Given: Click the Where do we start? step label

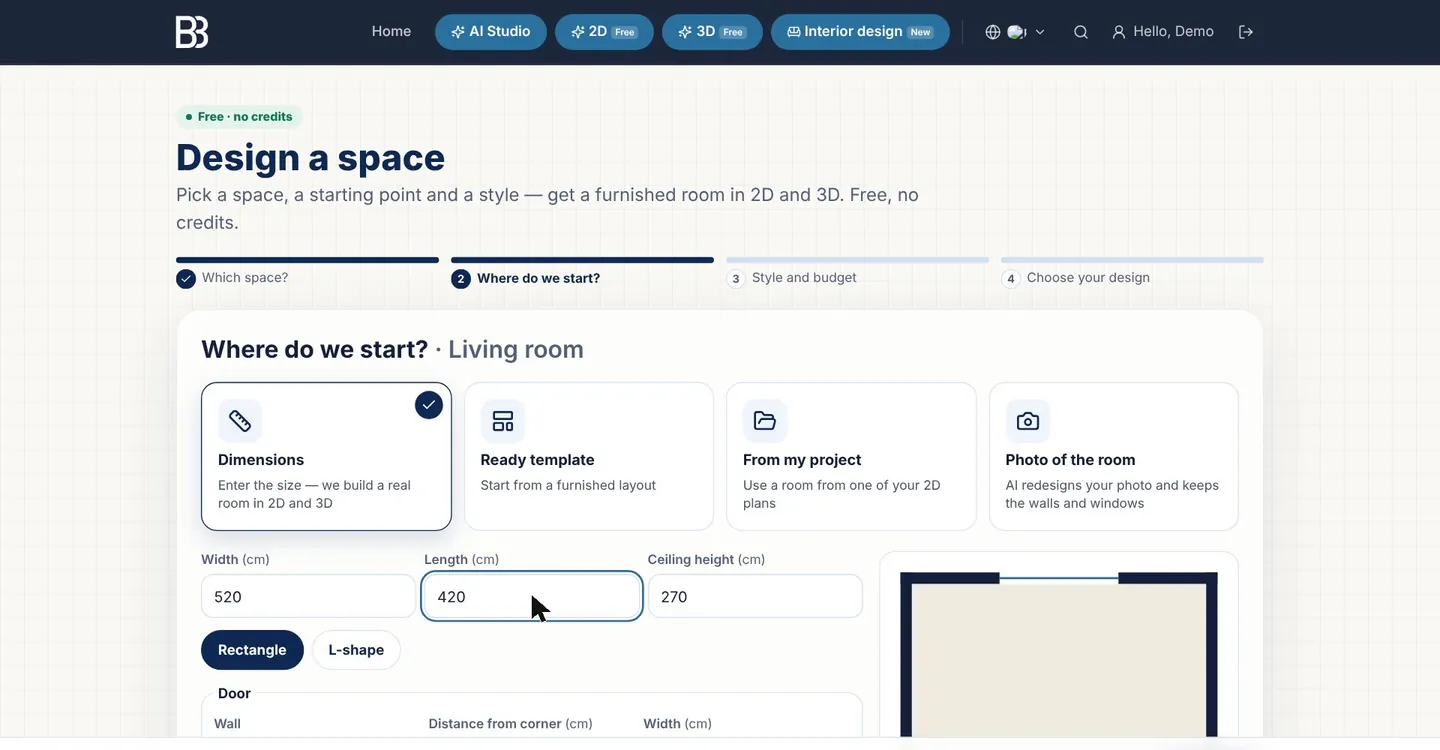Looking at the screenshot, I should point(539,279).
